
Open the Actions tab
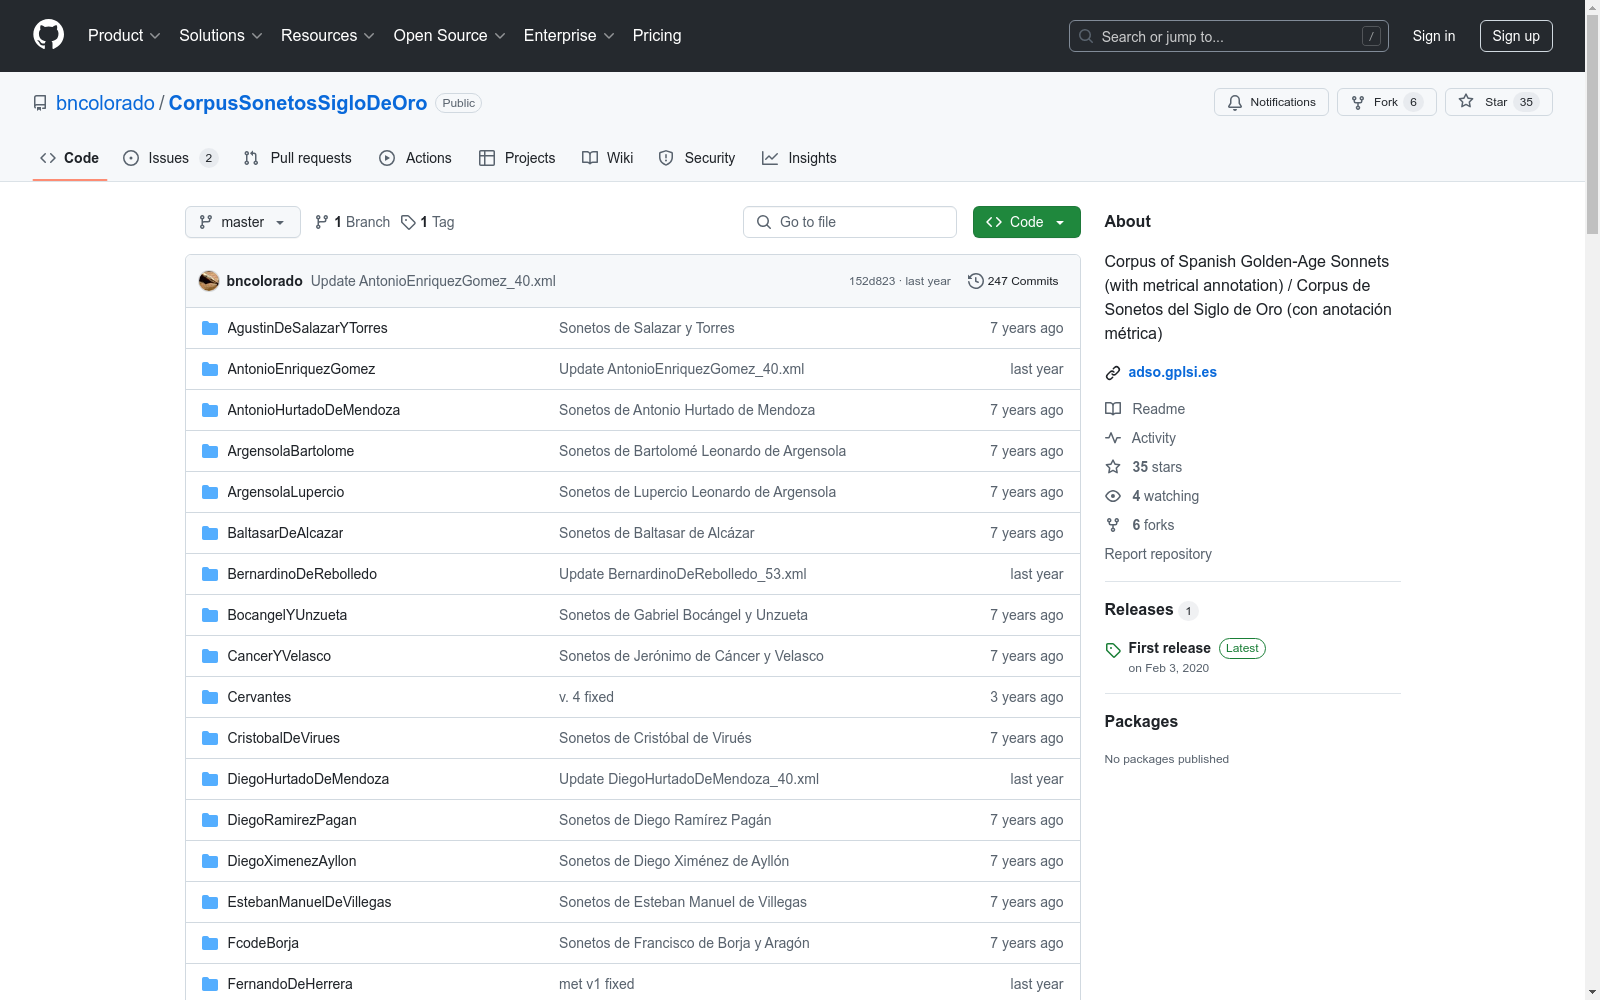tap(416, 158)
